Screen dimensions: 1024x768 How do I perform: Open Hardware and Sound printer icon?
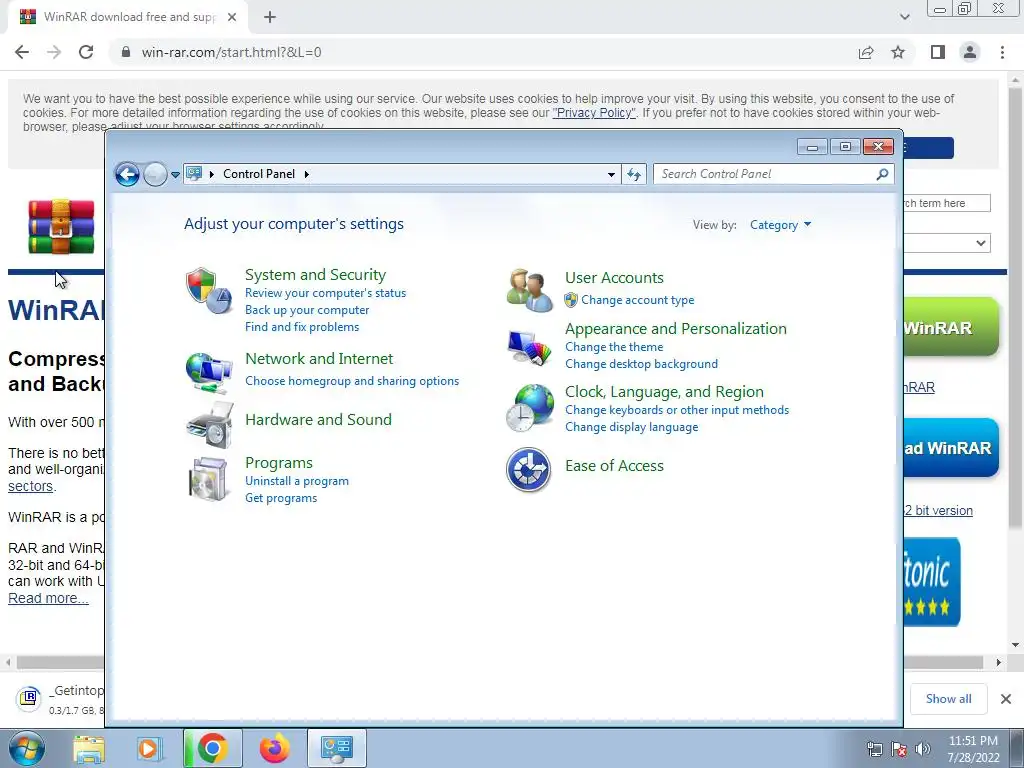tap(210, 425)
